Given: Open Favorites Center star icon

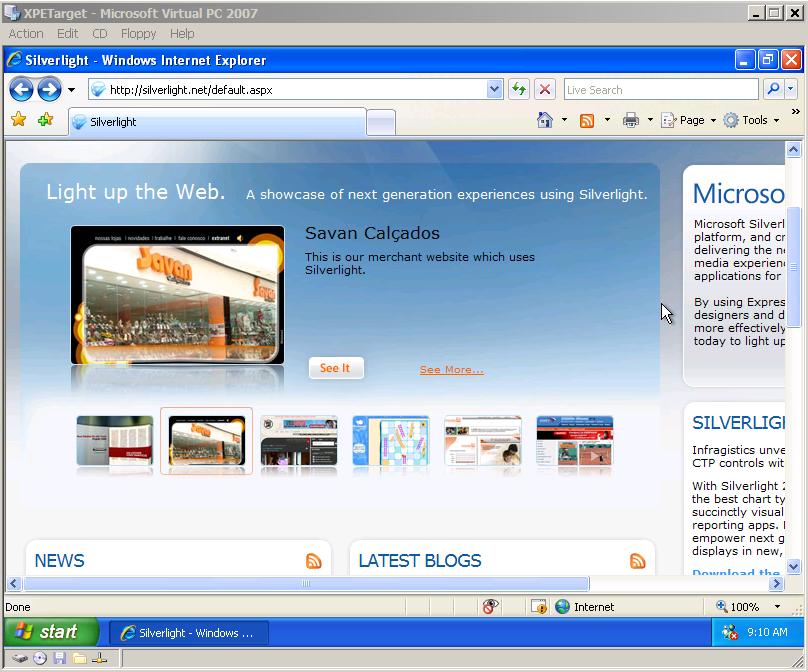Looking at the screenshot, I should 19,120.
